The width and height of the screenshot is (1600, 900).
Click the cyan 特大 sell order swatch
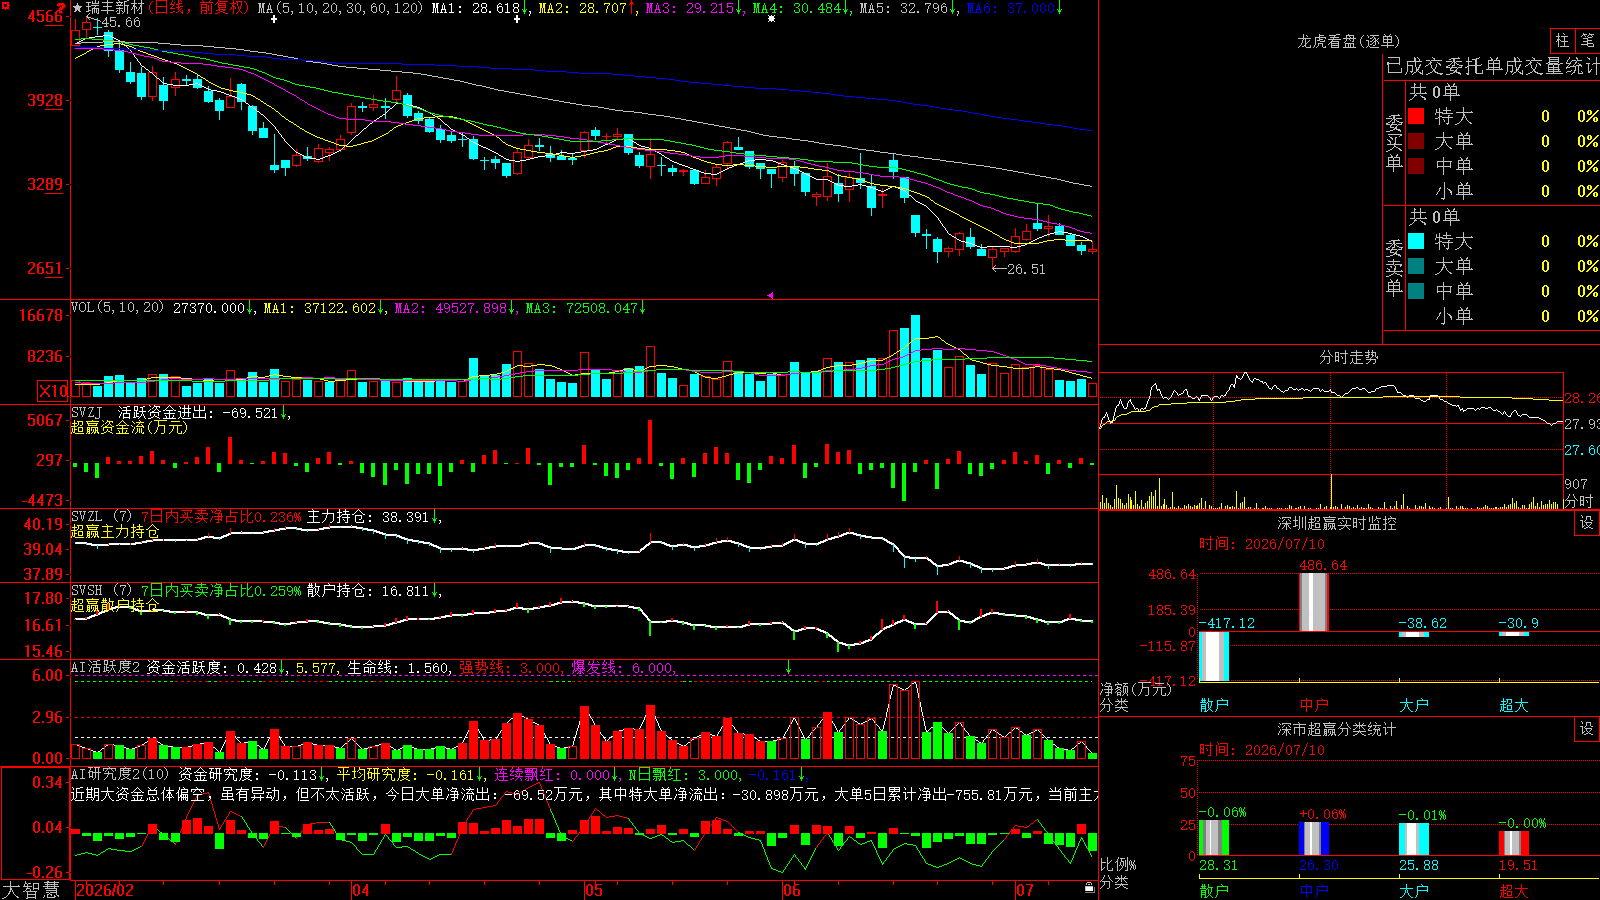click(1416, 241)
